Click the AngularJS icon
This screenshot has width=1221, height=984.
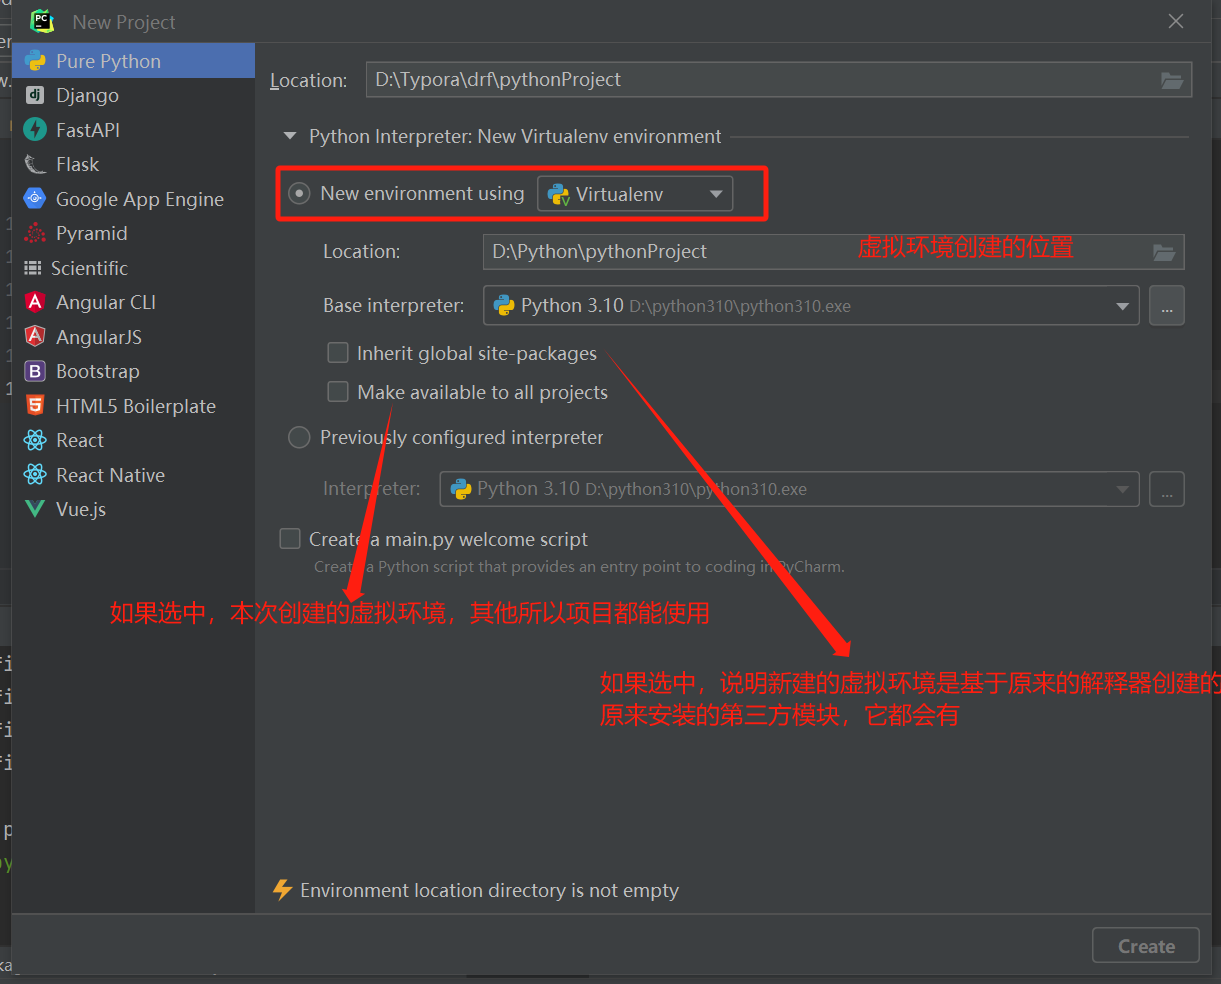(x=35, y=337)
